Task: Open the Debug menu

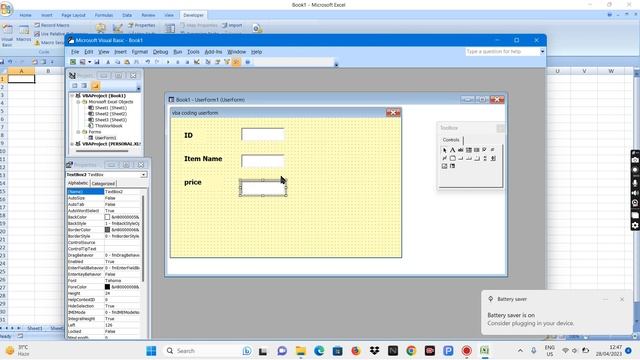Action: pos(160,52)
